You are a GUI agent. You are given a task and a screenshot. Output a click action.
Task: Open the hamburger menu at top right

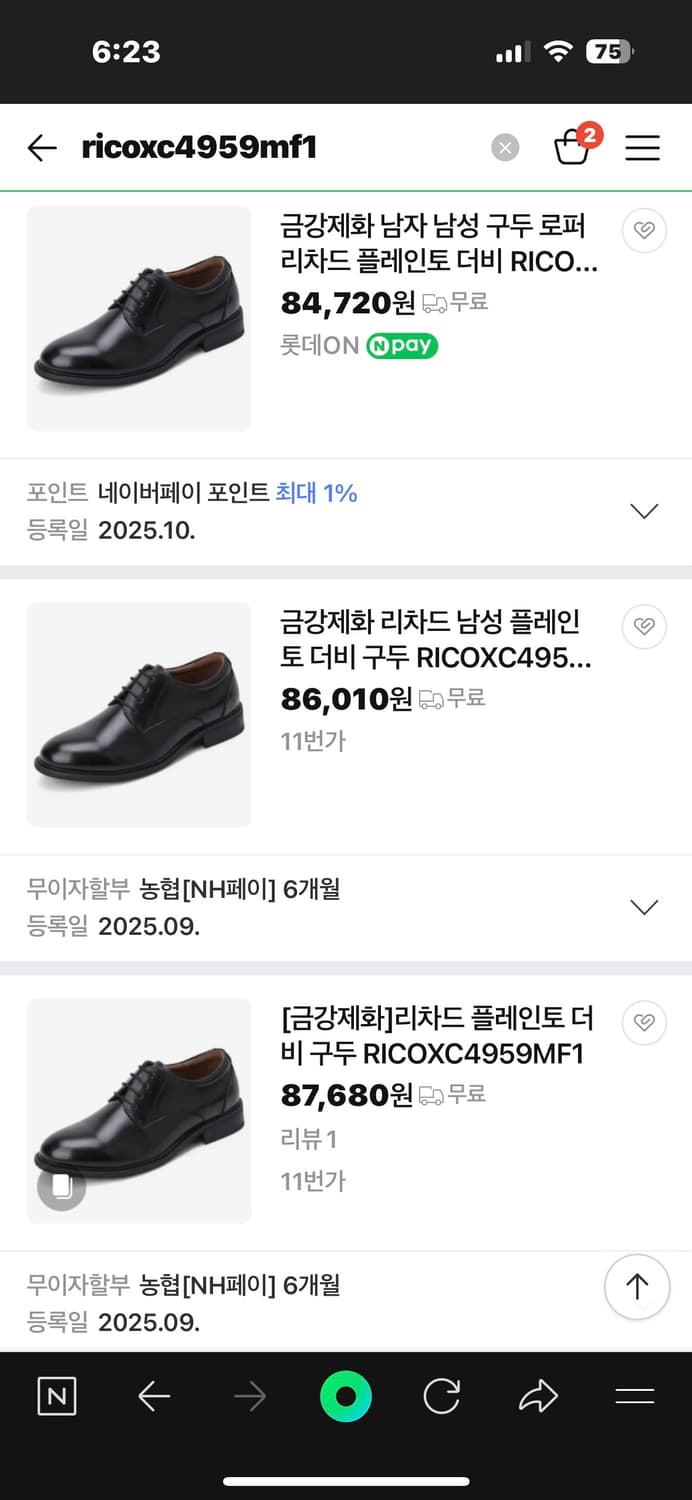coord(641,147)
